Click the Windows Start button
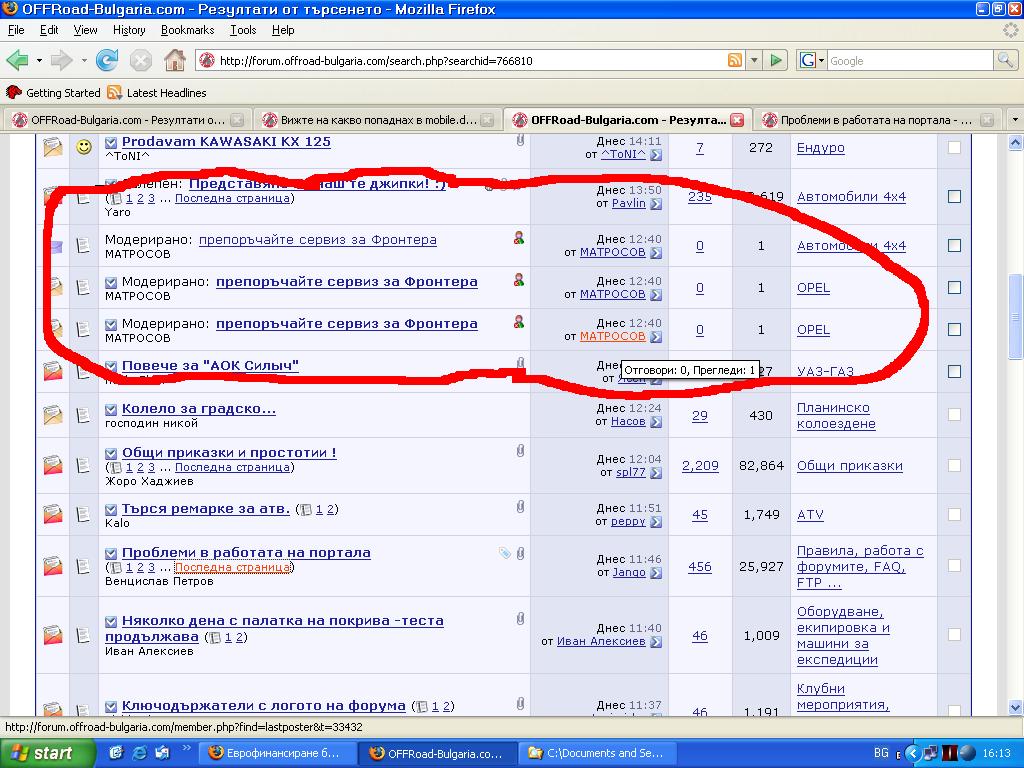This screenshot has height=768, width=1024. point(40,753)
